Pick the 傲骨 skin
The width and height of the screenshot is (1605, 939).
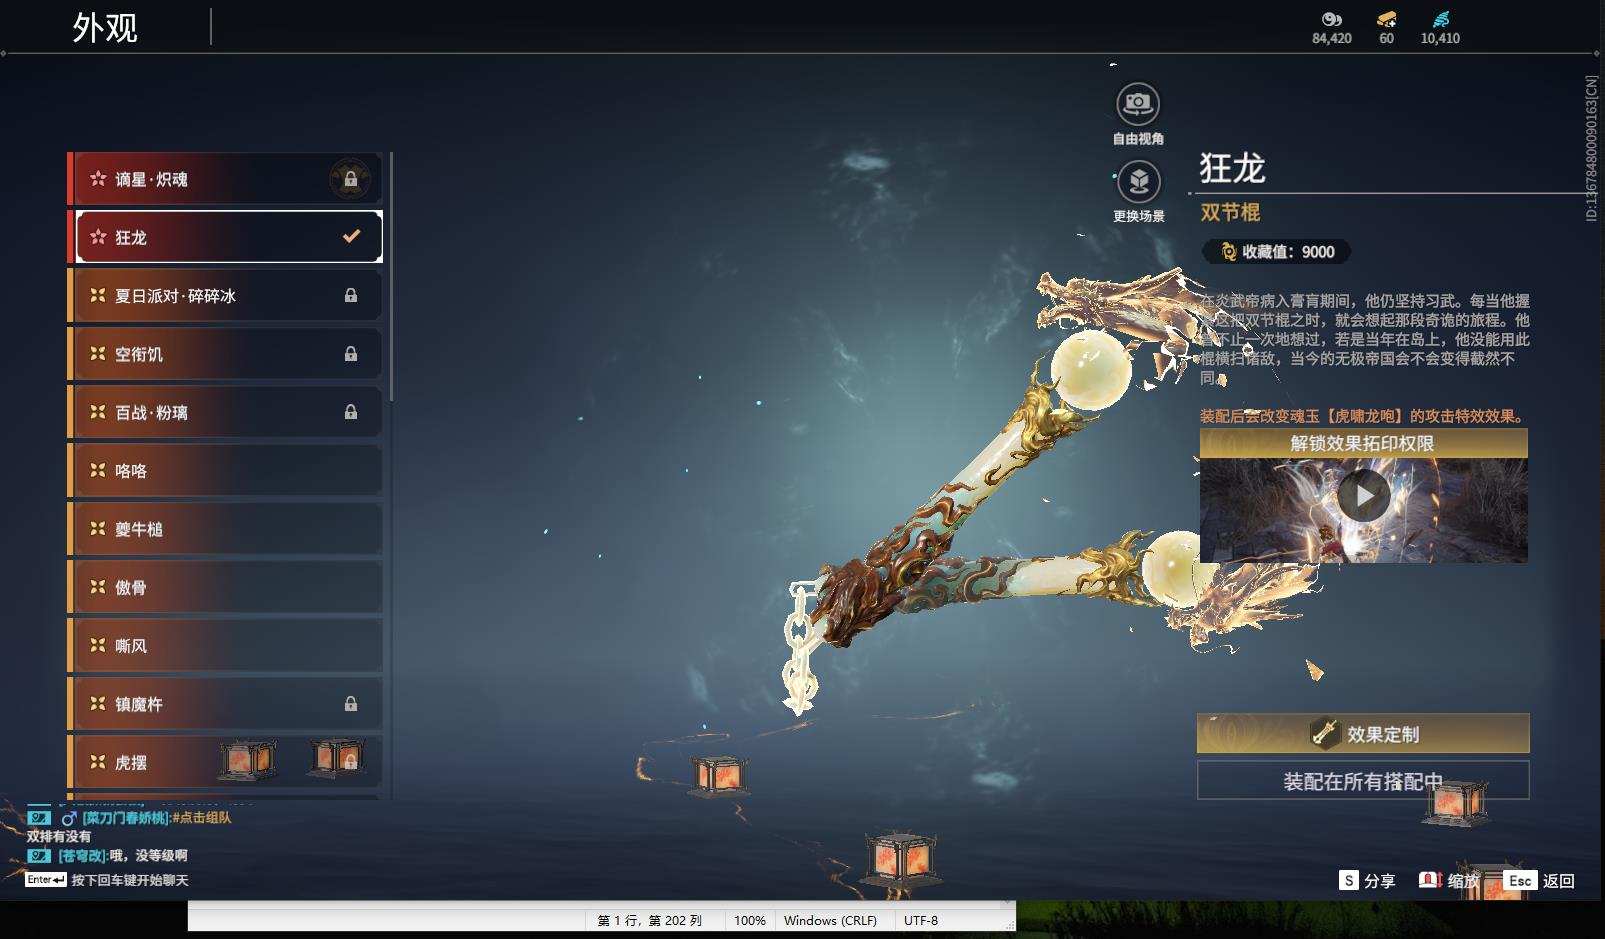pos(226,587)
